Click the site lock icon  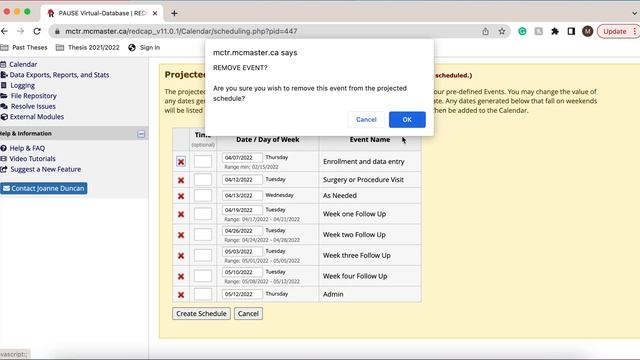(x=57, y=31)
